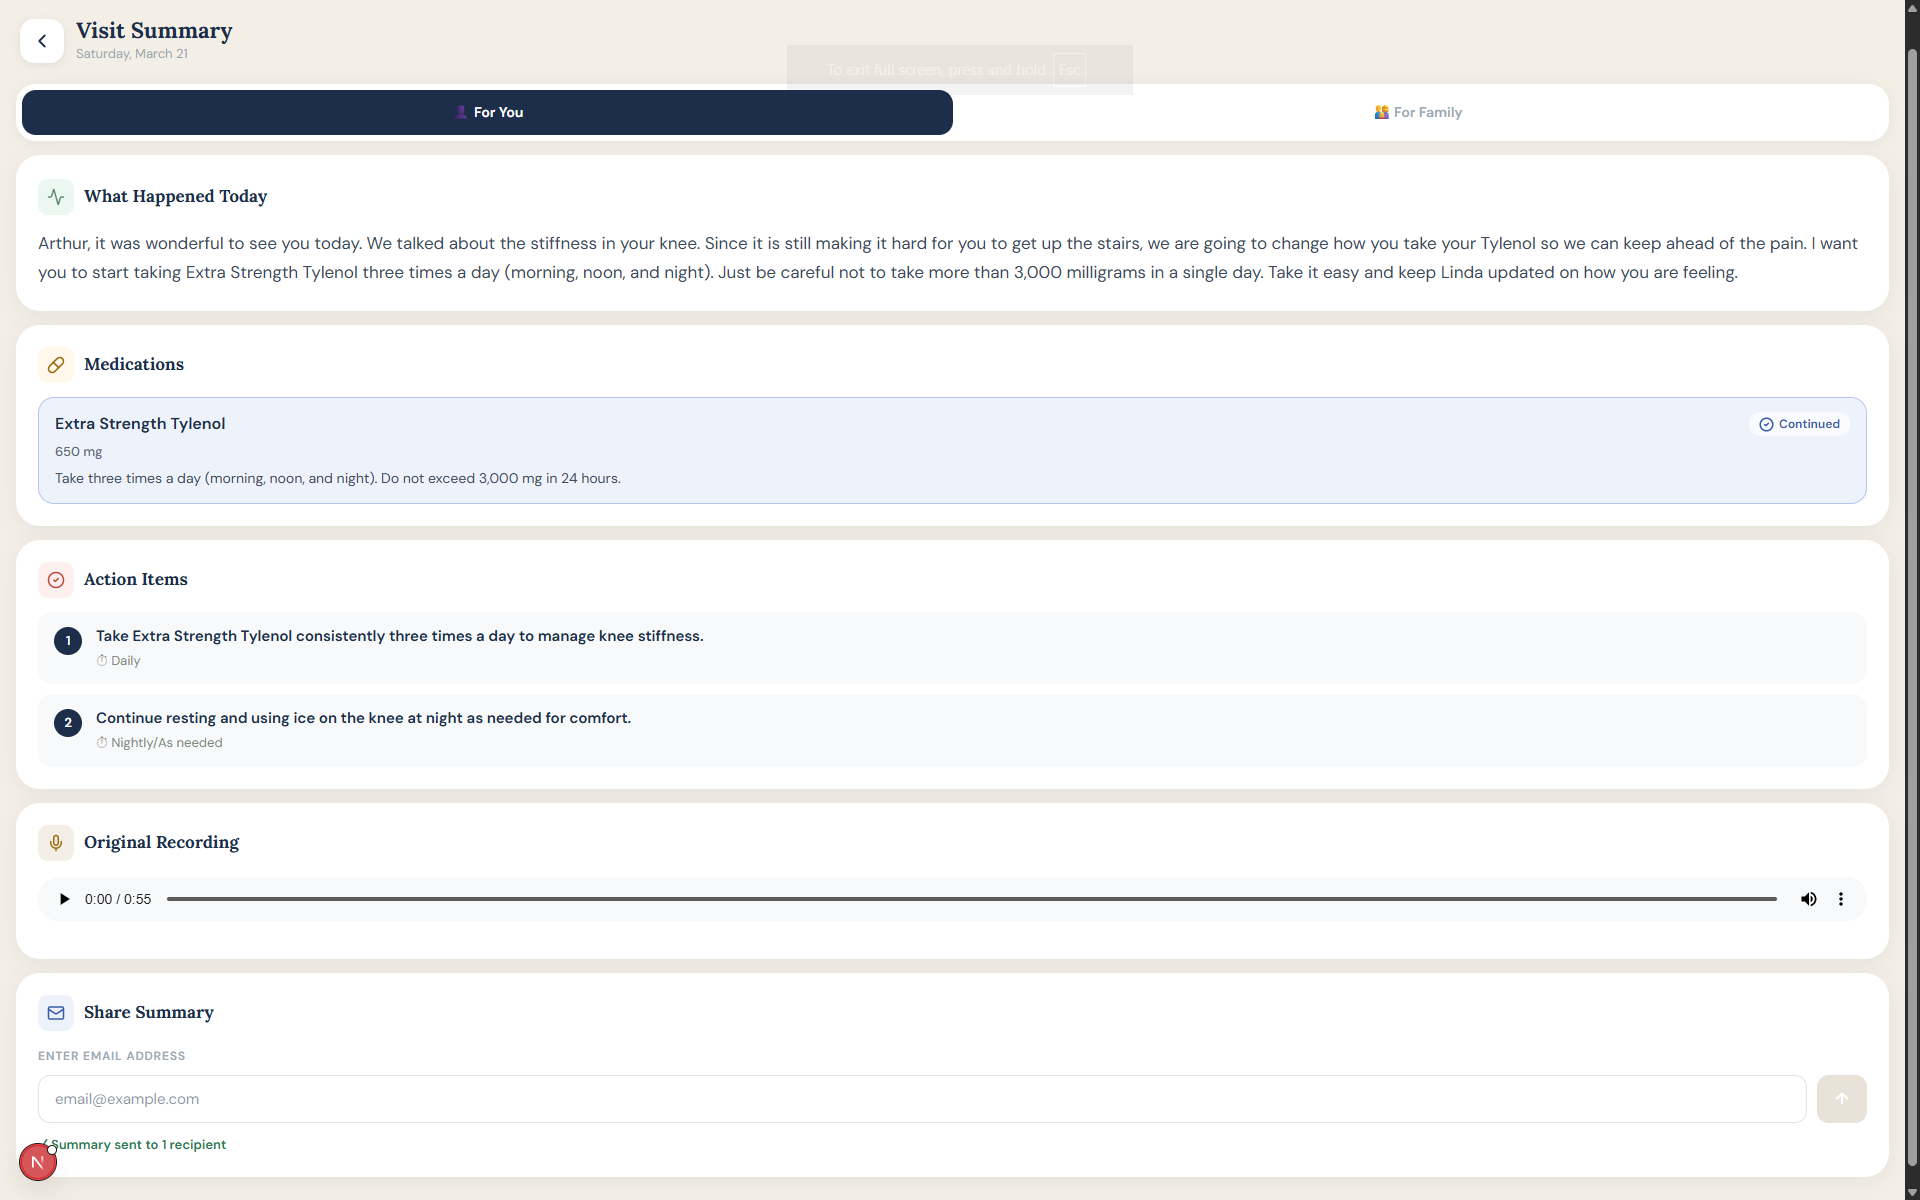This screenshot has height=1200, width=1920.
Task: Click the email address input field
Action: [921, 1099]
